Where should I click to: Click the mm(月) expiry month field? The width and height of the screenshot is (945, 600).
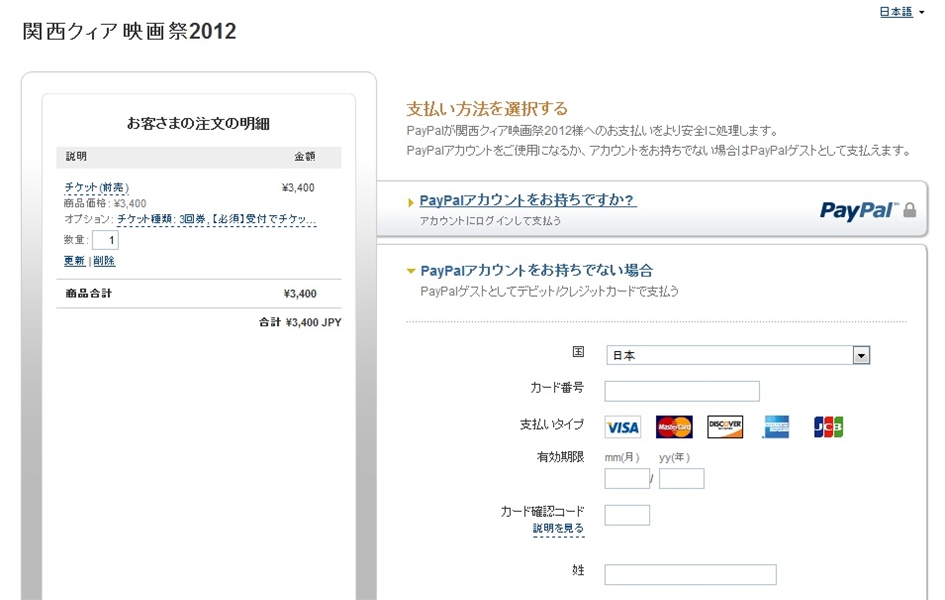click(627, 478)
